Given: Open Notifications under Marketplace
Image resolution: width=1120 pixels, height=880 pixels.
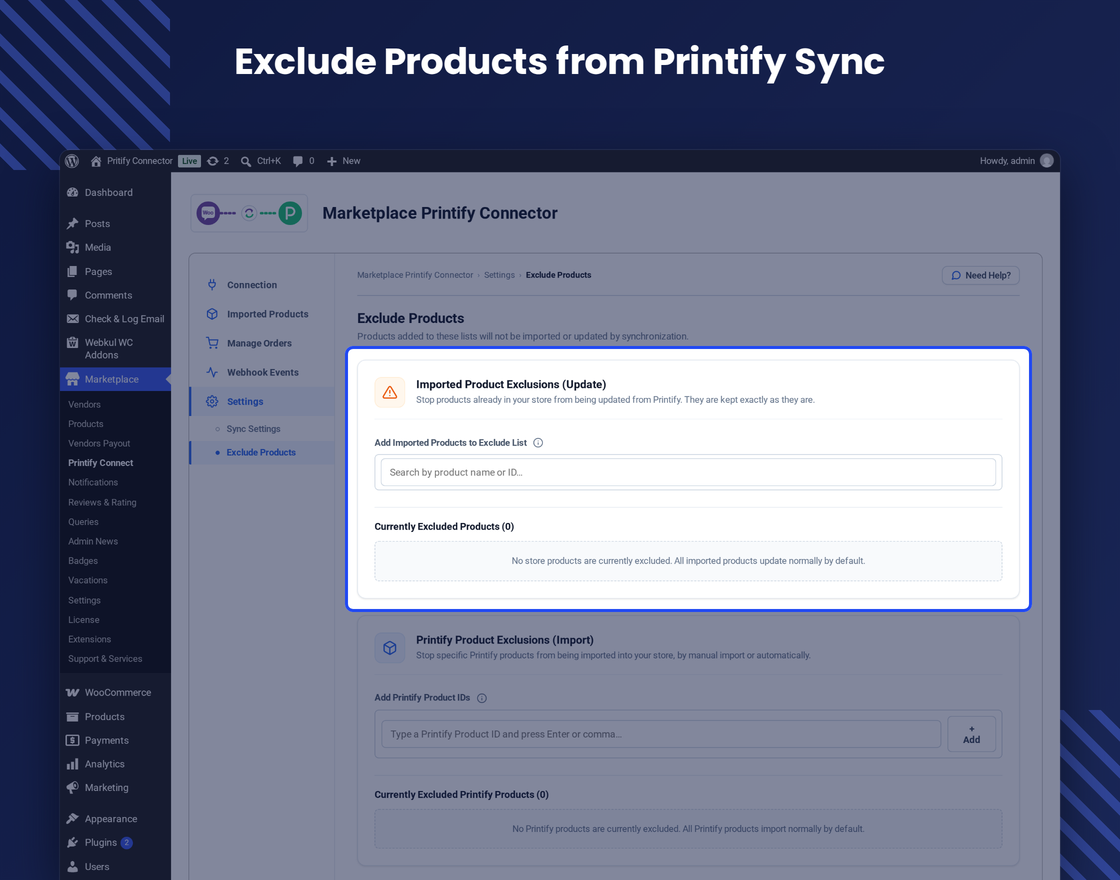Looking at the screenshot, I should click(x=93, y=482).
